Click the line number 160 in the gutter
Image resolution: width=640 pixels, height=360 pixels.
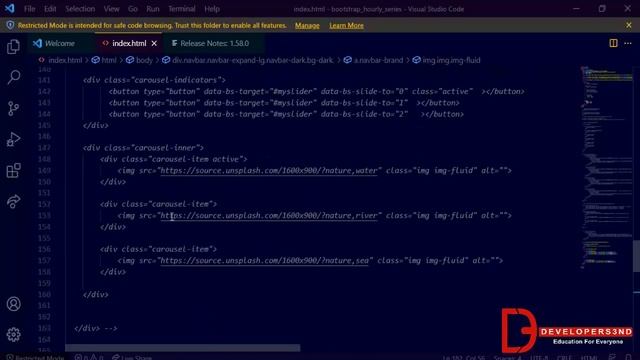44,294
